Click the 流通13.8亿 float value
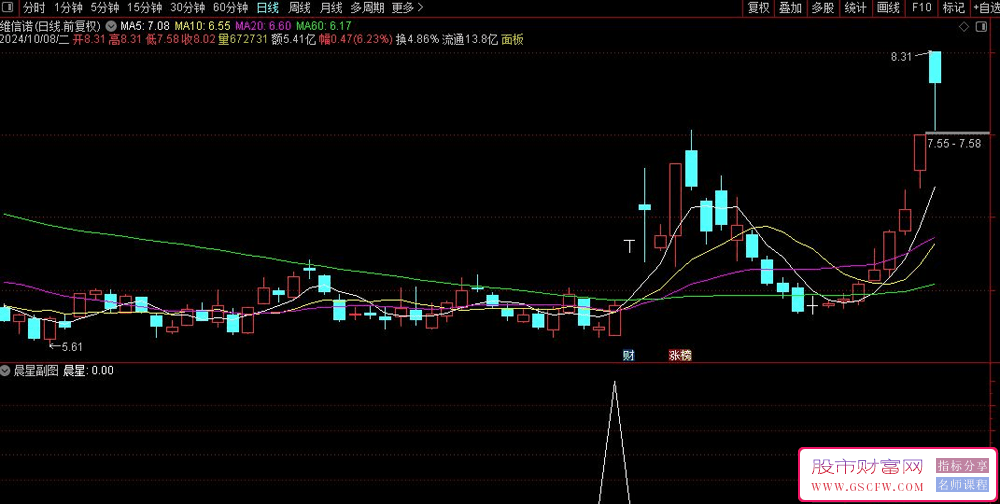Viewport: 1000px width, 504px height. tap(470, 40)
